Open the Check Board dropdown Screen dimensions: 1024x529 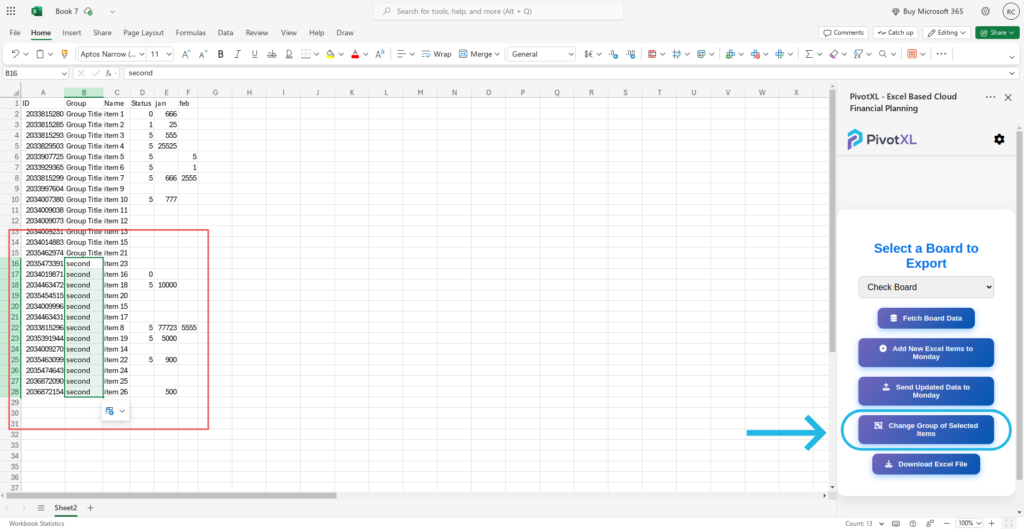point(926,287)
